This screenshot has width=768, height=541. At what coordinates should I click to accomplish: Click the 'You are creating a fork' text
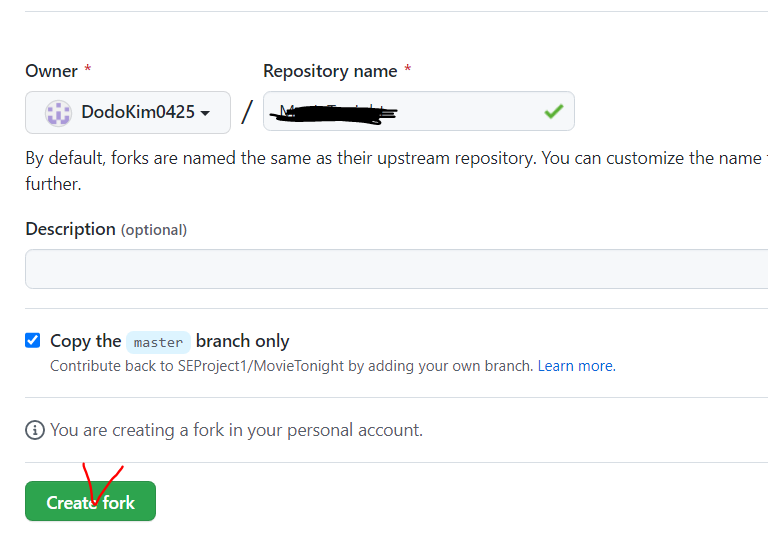point(237,430)
